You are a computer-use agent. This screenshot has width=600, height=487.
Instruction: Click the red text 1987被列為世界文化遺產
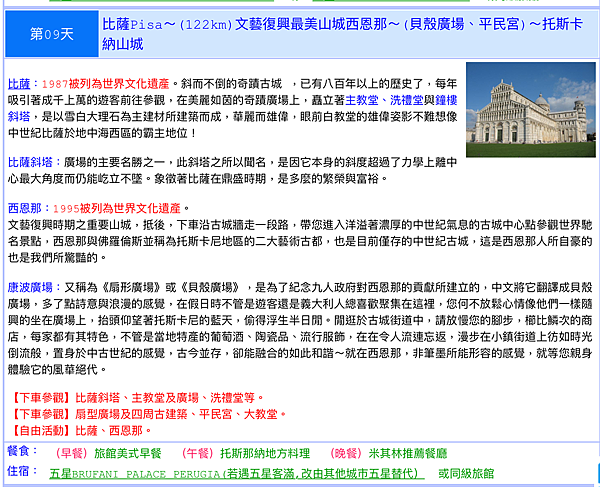(105, 84)
